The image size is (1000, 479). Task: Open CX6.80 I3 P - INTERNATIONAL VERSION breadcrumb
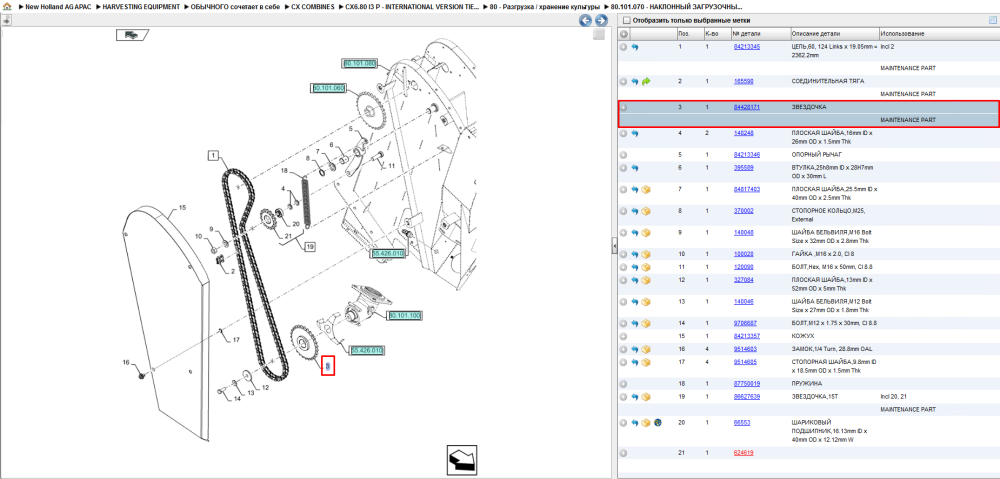pyautogui.click(x=413, y=7)
